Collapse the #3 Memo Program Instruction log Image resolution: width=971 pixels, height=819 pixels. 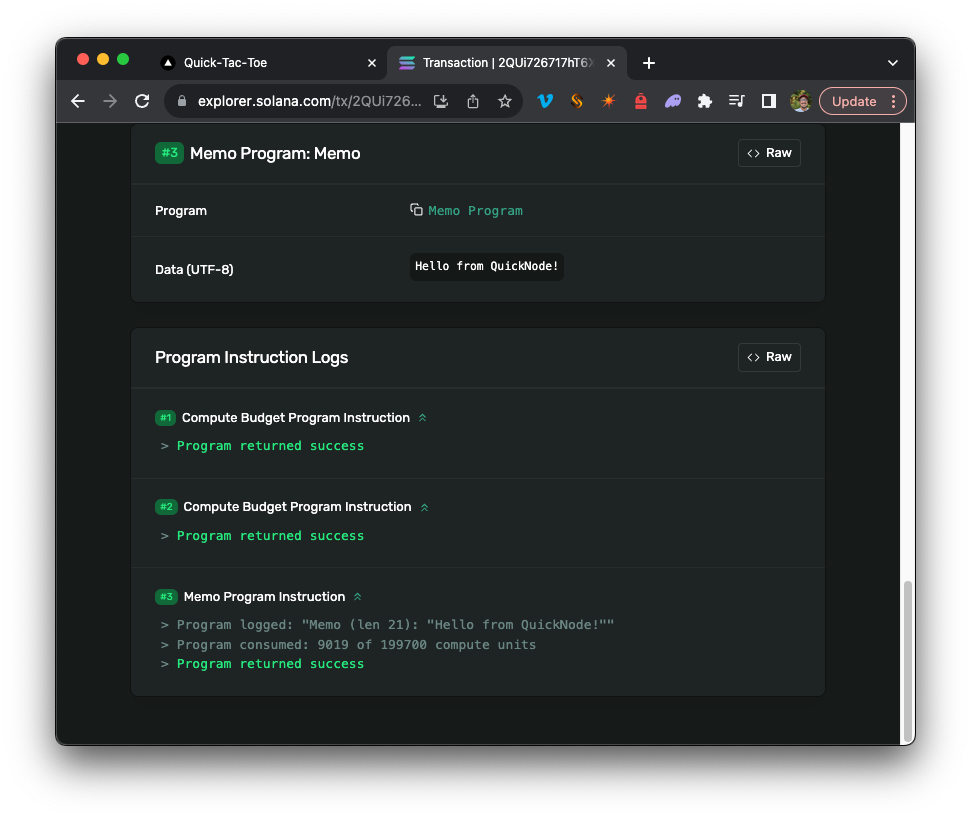coord(357,597)
